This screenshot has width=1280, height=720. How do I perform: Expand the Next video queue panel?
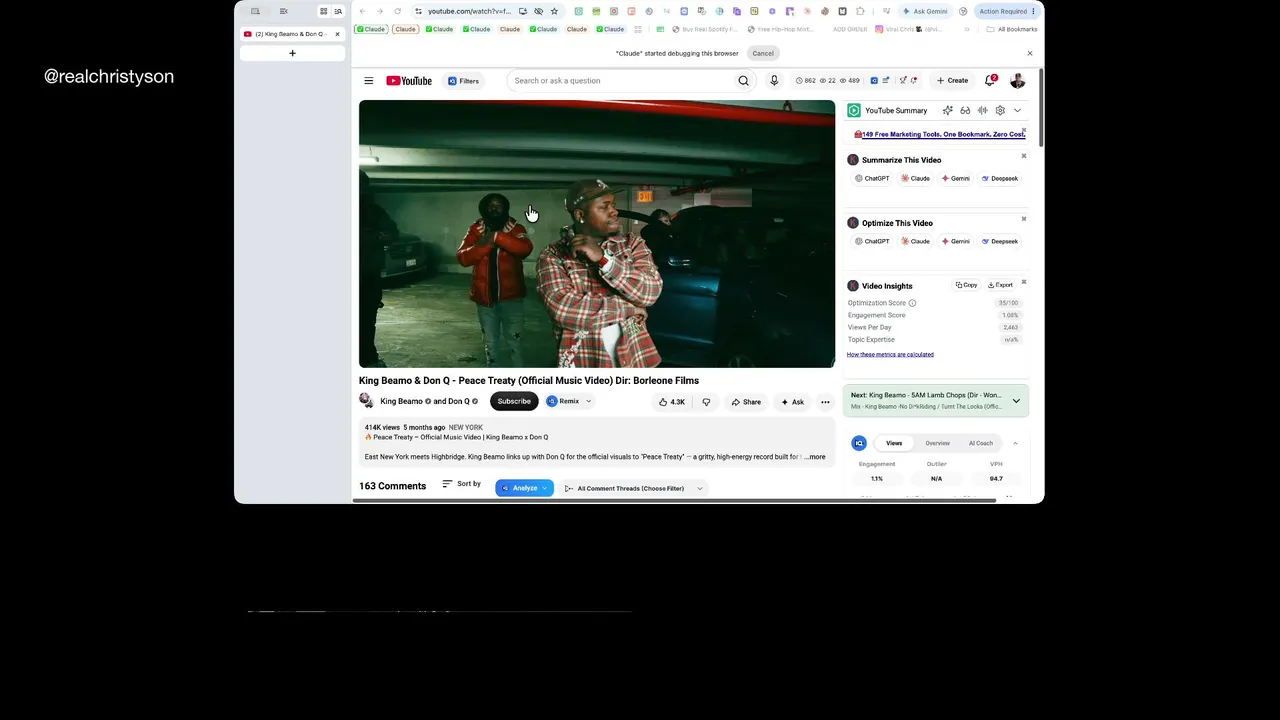coord(1016,401)
